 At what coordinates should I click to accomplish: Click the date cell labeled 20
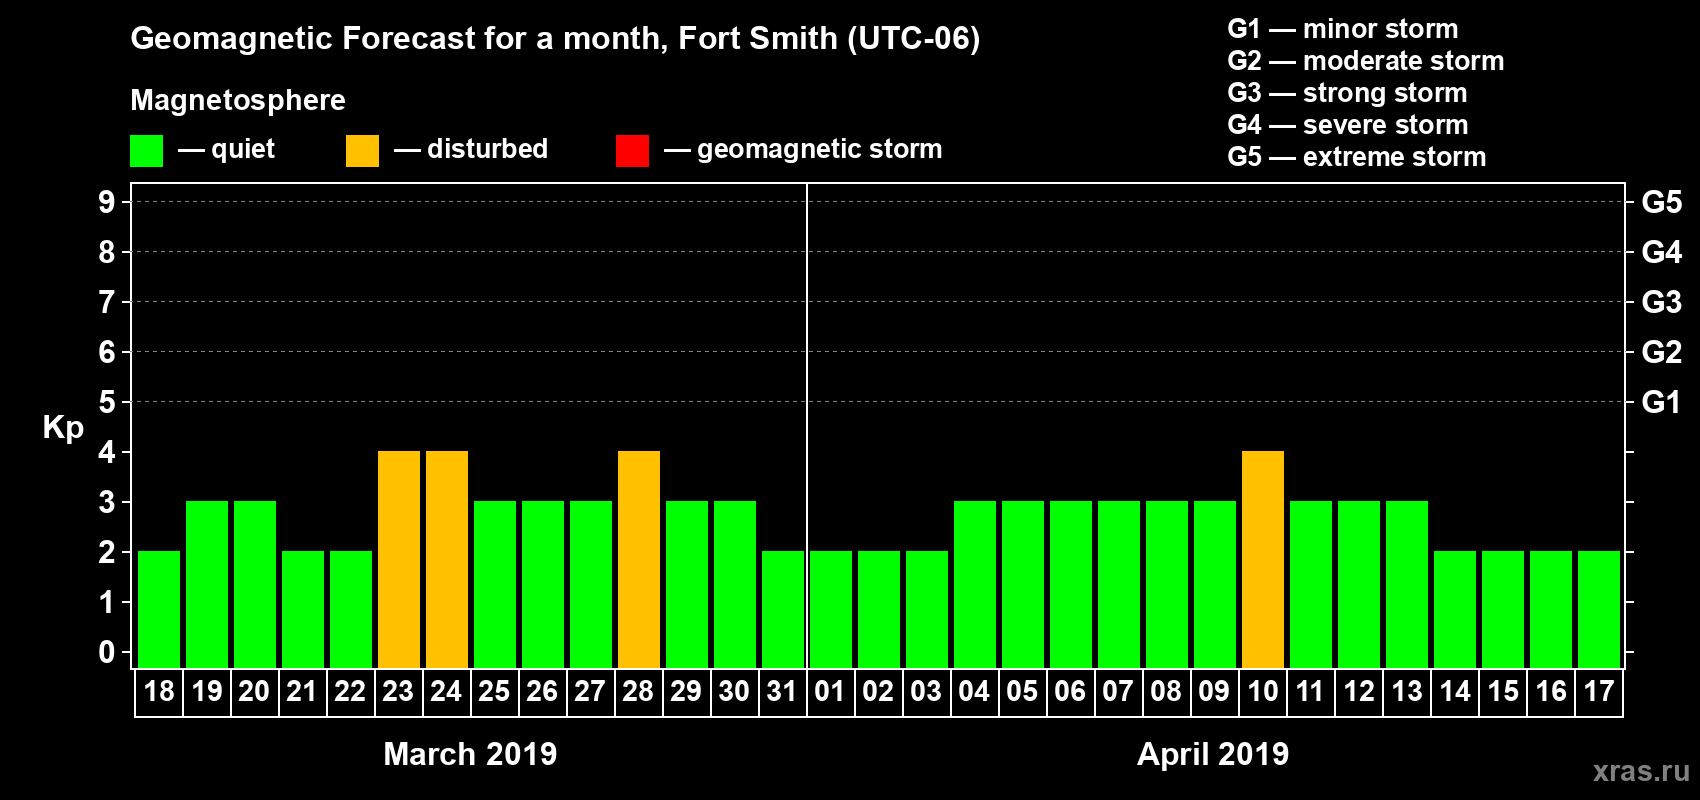[255, 692]
